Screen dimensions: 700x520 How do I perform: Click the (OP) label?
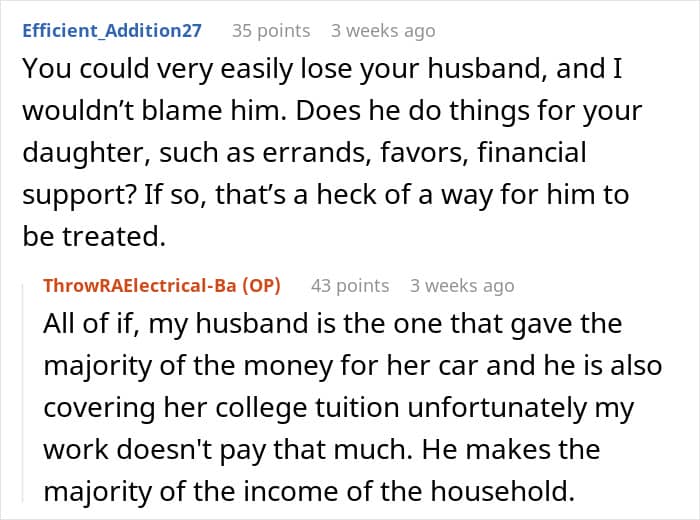[260, 285]
